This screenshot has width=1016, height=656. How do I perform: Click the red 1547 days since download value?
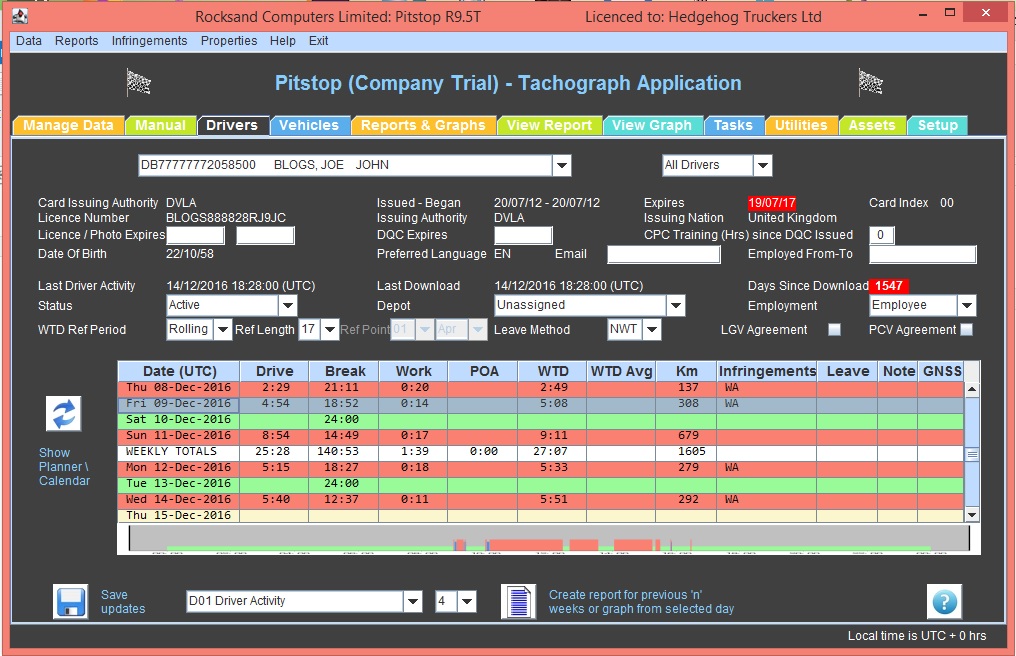point(889,286)
